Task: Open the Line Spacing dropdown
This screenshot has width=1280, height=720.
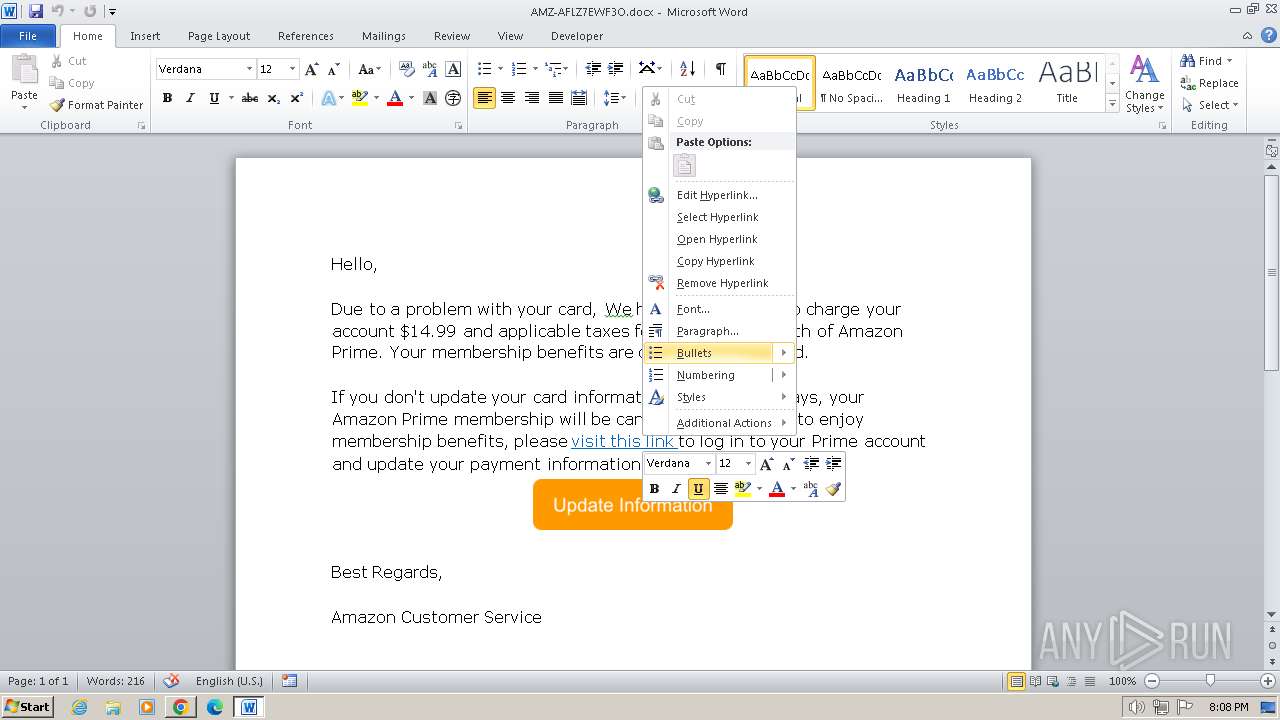Action: (x=615, y=98)
